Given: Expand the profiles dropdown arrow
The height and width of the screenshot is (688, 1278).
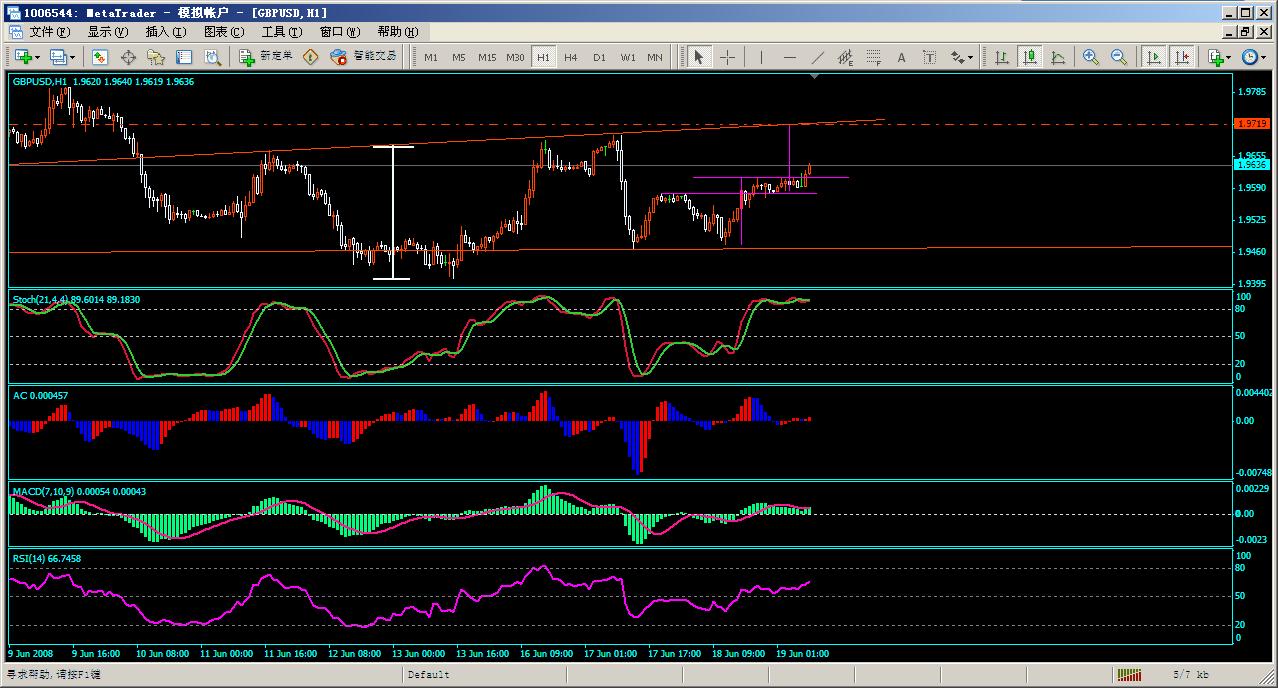Looking at the screenshot, I should [73, 57].
